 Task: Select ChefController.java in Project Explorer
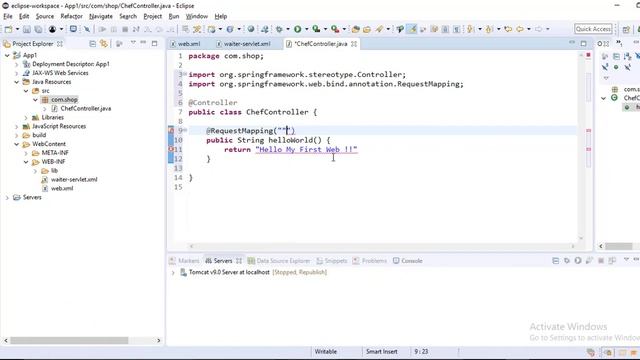tap(86, 109)
